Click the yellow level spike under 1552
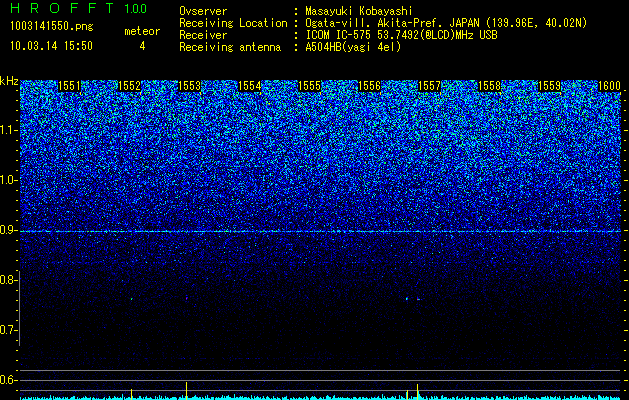This screenshot has width=629, height=400. [x=131, y=394]
